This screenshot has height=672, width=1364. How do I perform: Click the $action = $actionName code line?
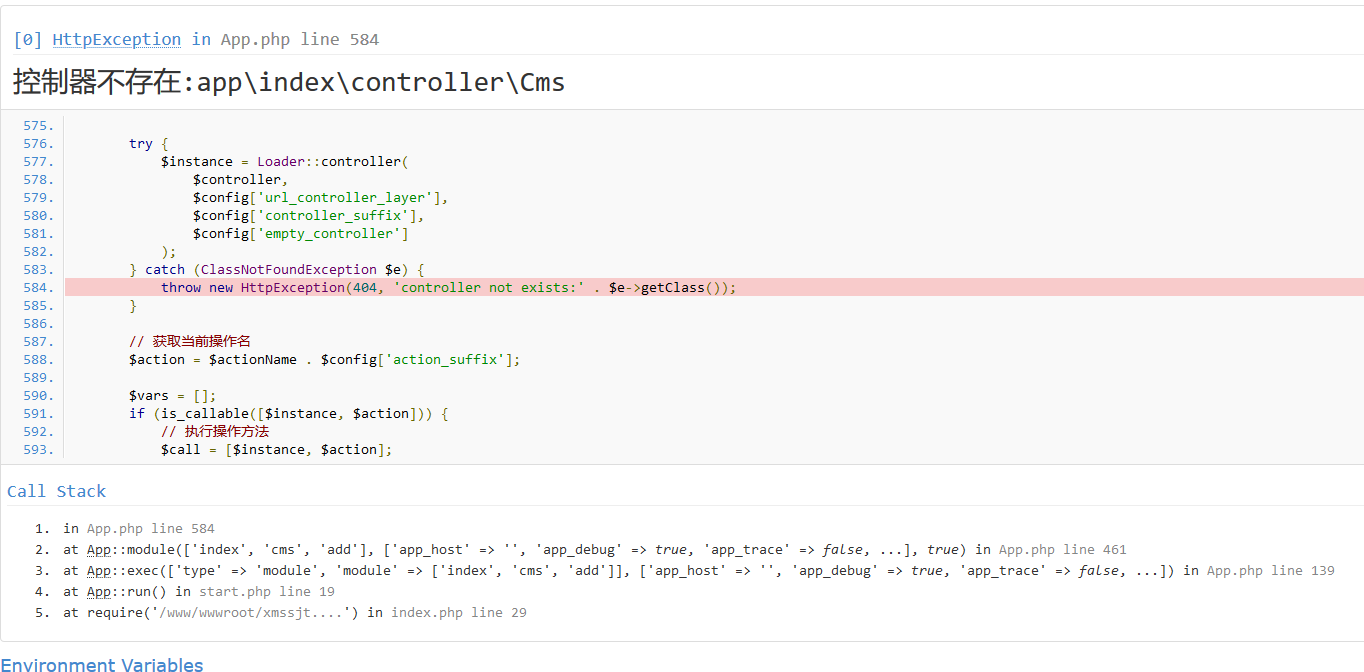324,359
